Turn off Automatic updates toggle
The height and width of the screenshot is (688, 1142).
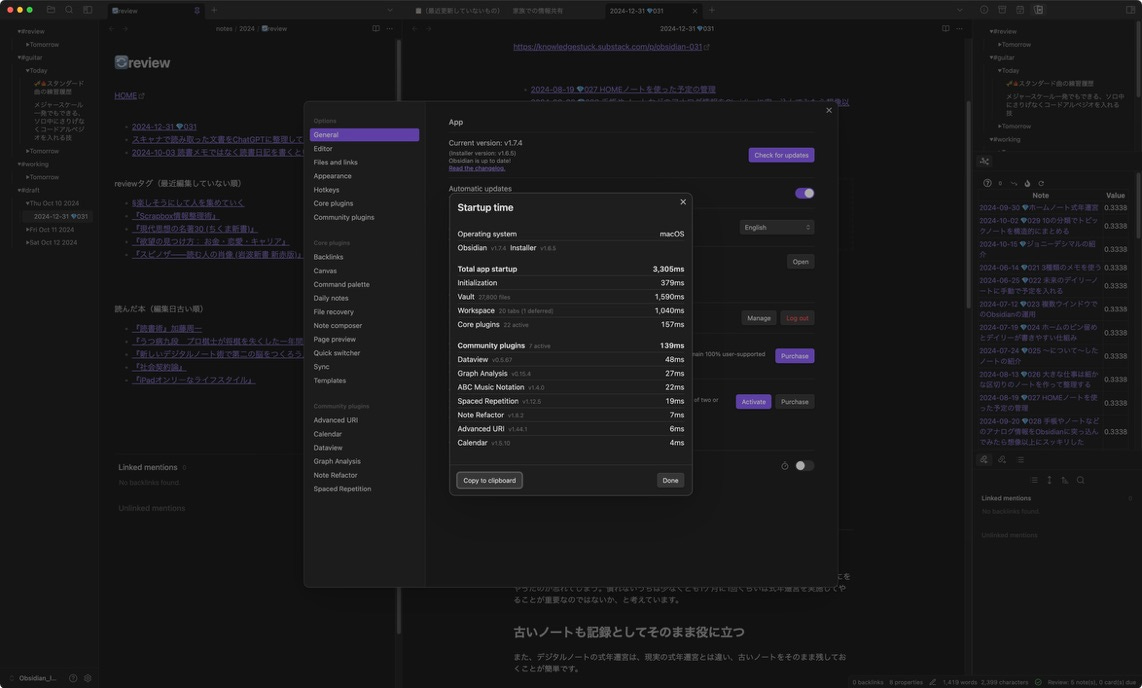click(x=804, y=193)
